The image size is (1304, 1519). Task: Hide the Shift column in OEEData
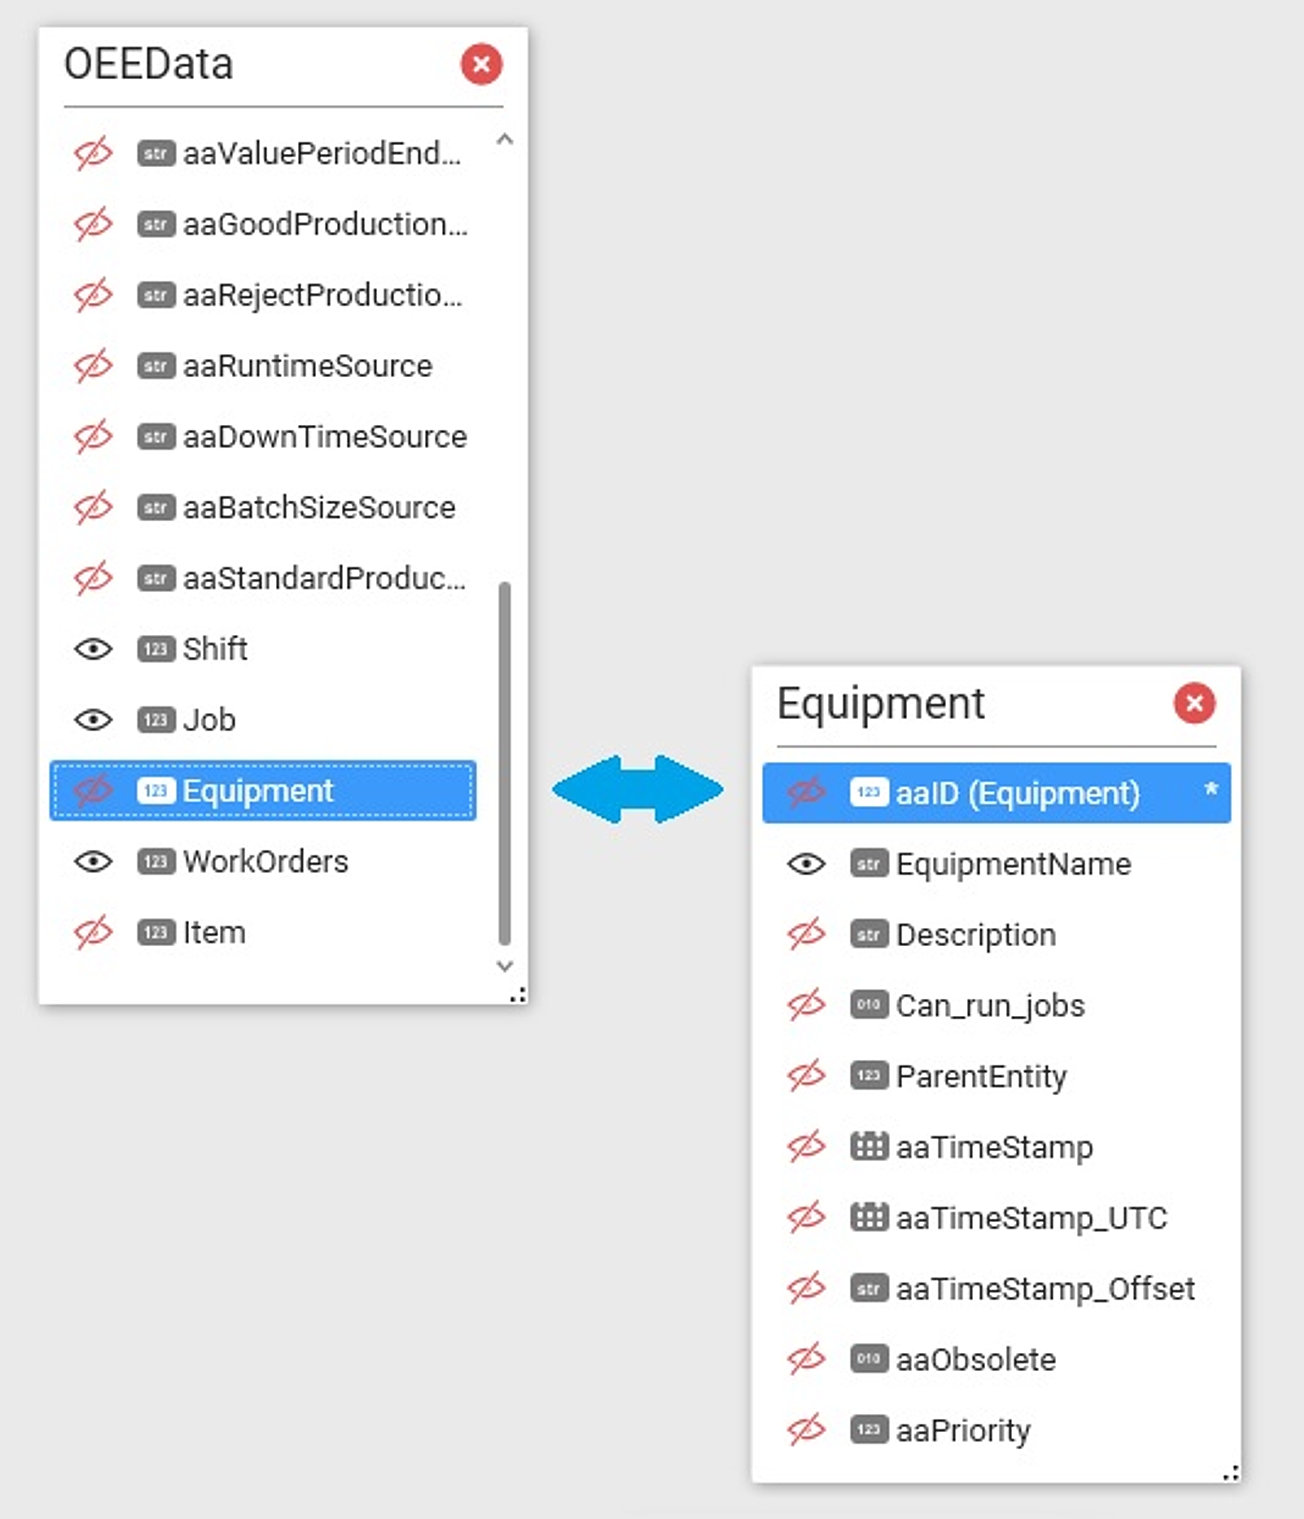pos(93,649)
